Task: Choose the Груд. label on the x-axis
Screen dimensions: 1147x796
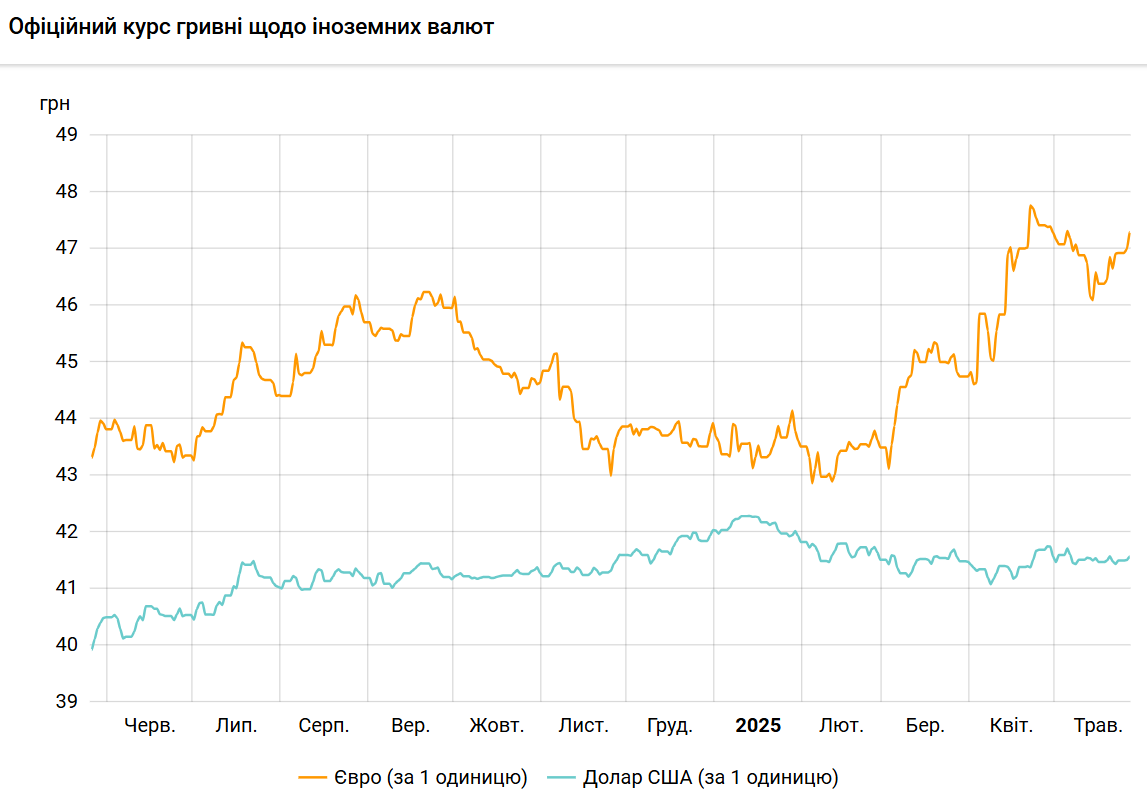Action: 670,726
